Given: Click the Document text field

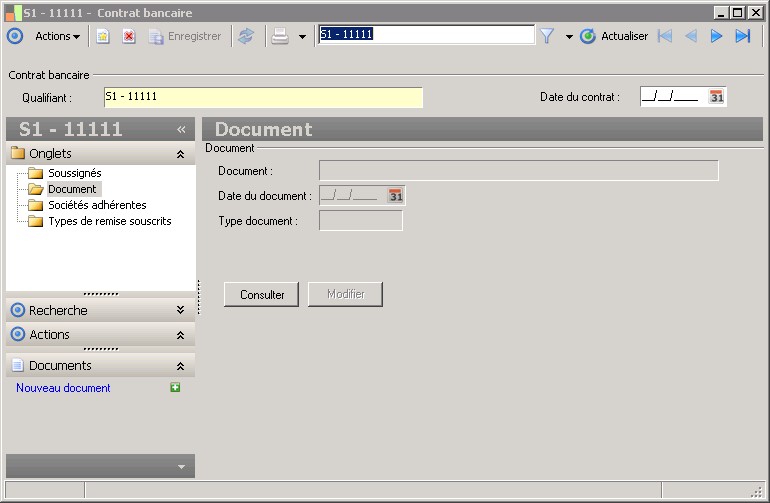Looking at the screenshot, I should (x=519, y=170).
